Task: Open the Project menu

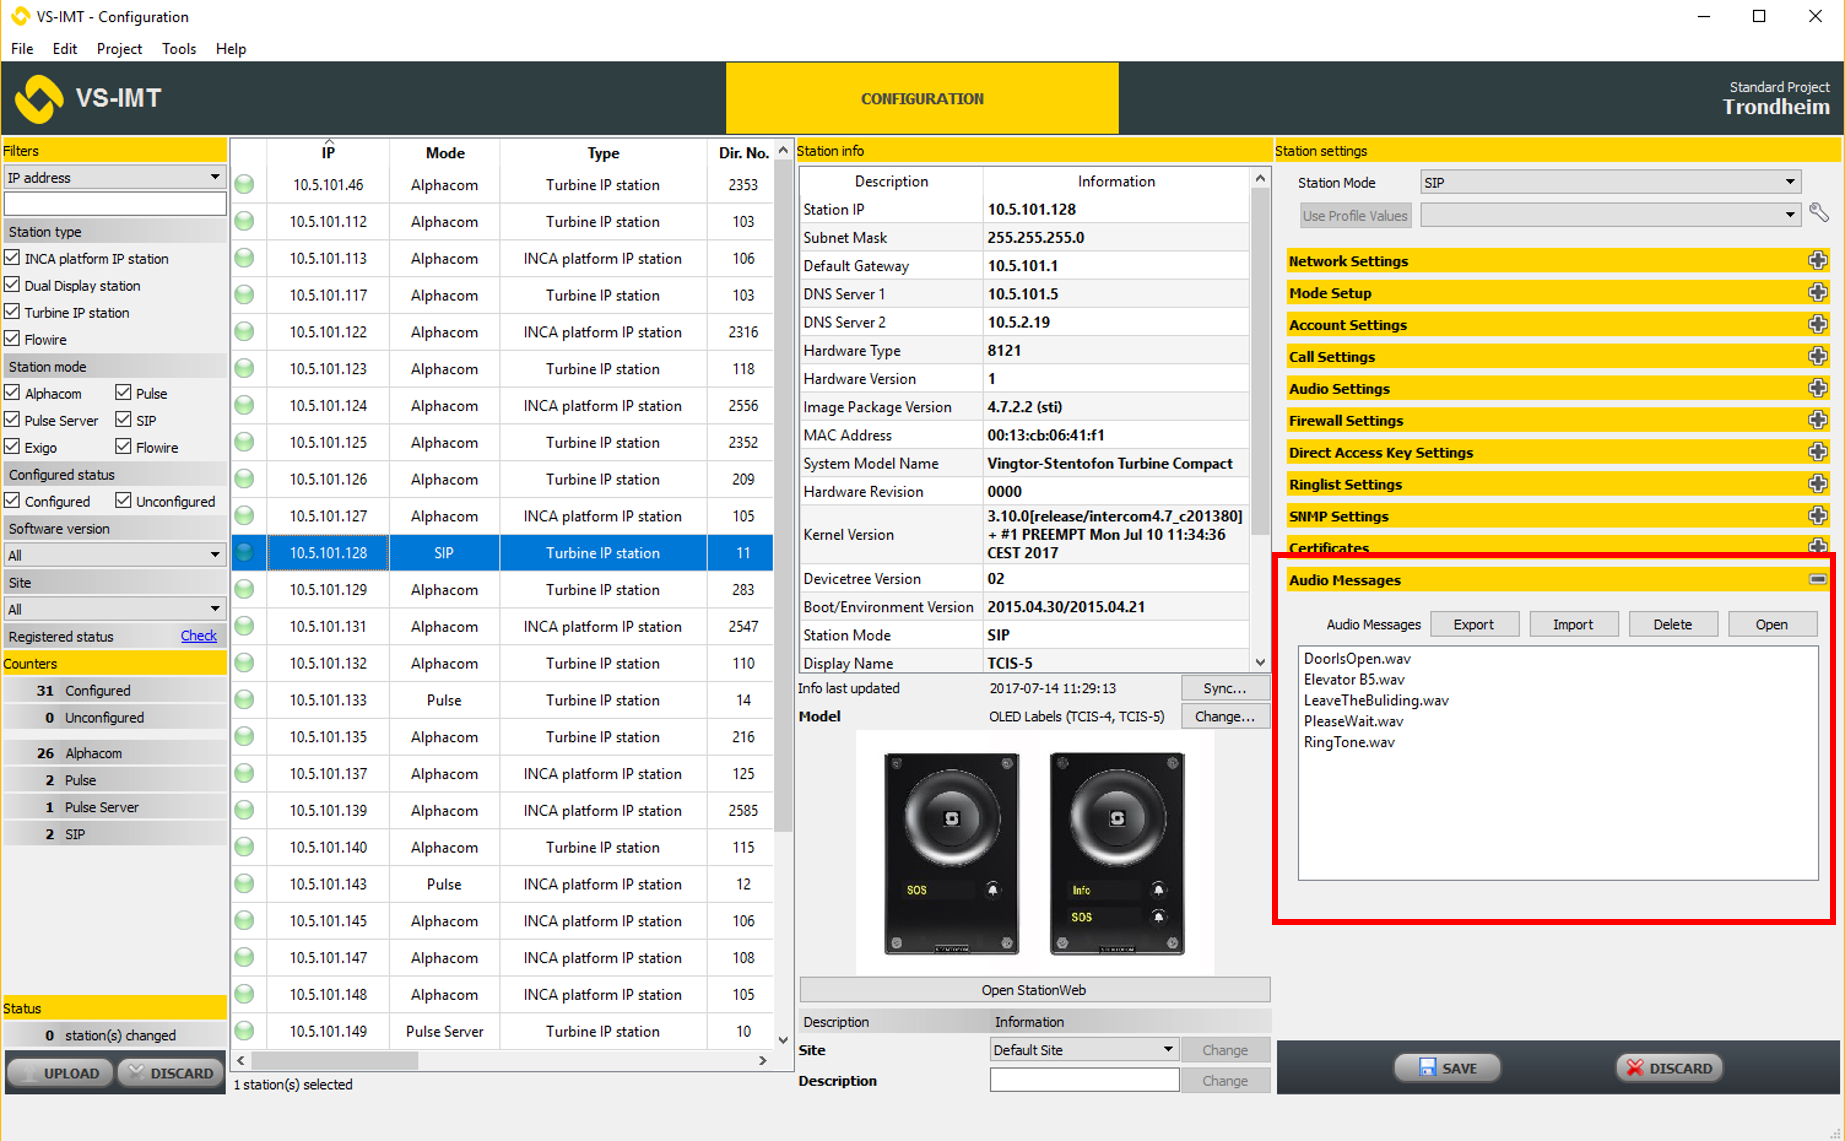Action: [x=119, y=49]
